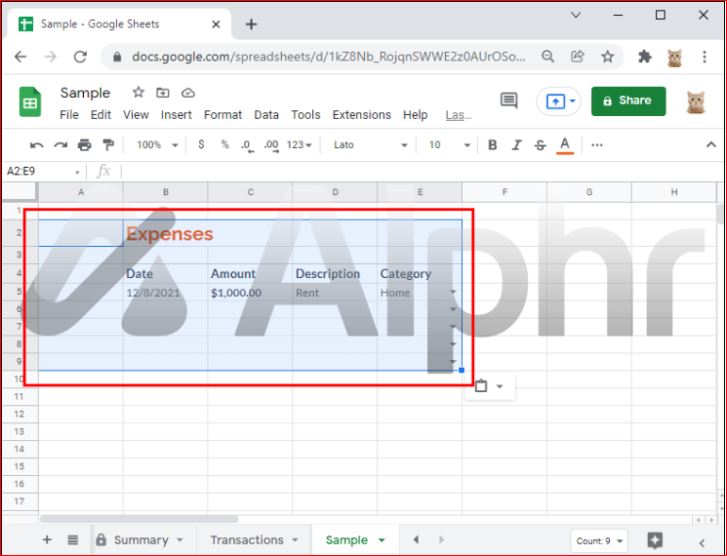Viewport: 727px width, 556px height.
Task: Toggle bold formatting
Action: 492,145
